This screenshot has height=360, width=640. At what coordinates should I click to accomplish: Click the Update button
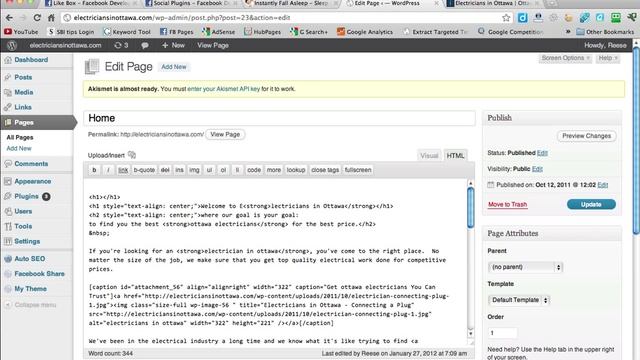(591, 204)
